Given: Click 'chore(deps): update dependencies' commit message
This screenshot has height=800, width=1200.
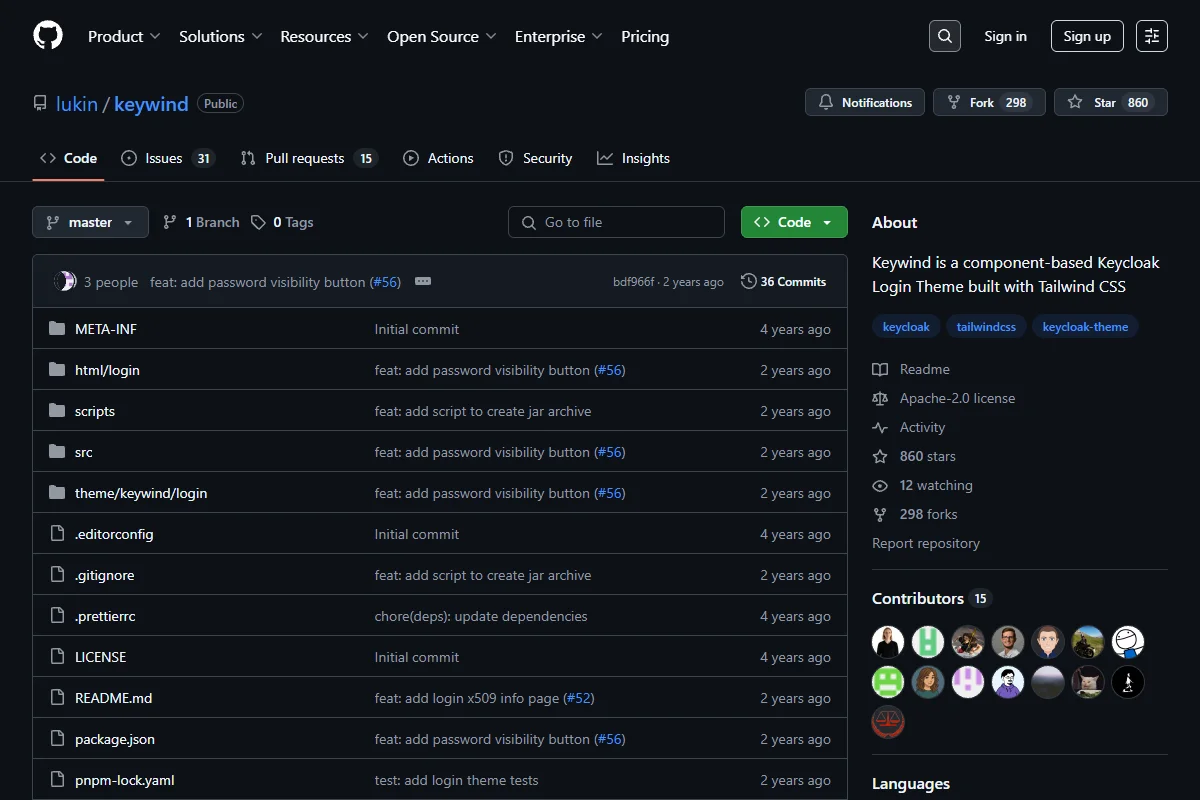Looking at the screenshot, I should pos(481,616).
